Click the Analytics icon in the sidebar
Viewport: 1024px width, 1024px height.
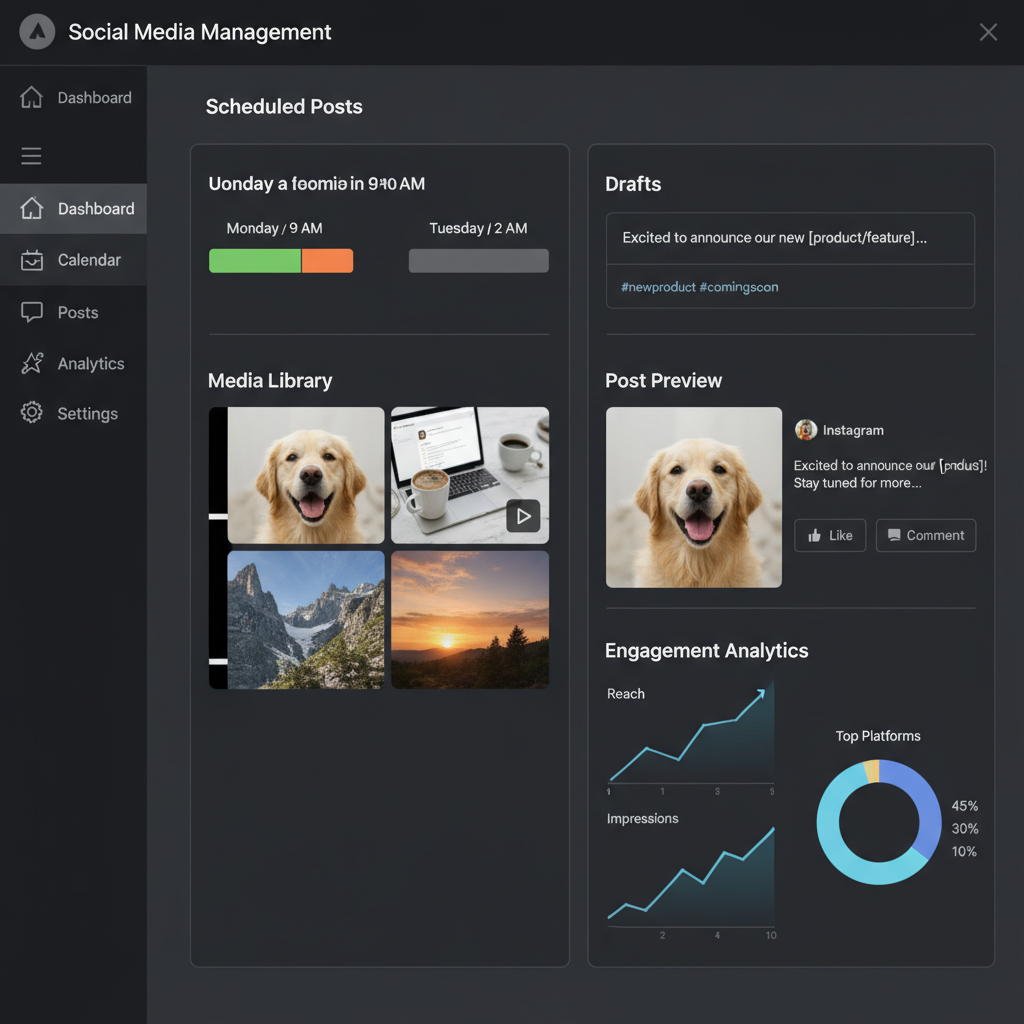(x=32, y=363)
